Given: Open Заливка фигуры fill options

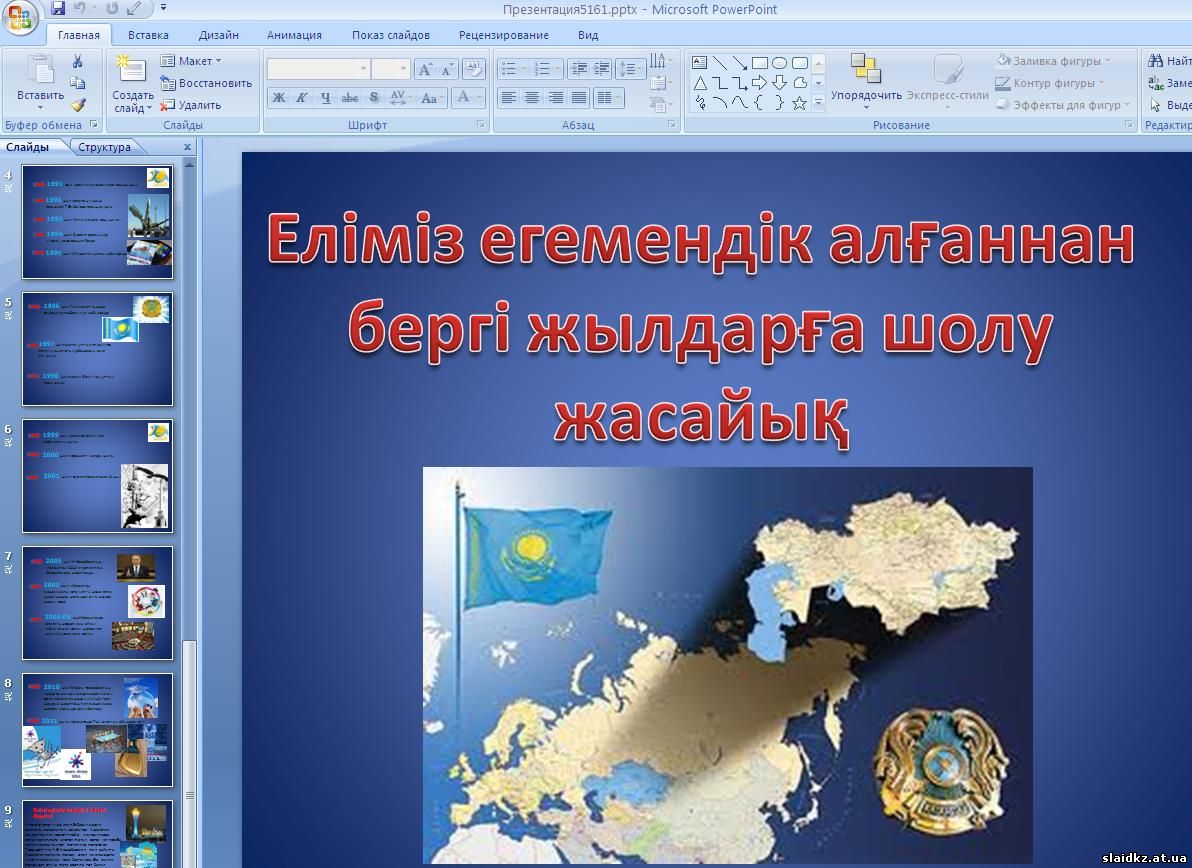Looking at the screenshot, I should (x=1053, y=61).
